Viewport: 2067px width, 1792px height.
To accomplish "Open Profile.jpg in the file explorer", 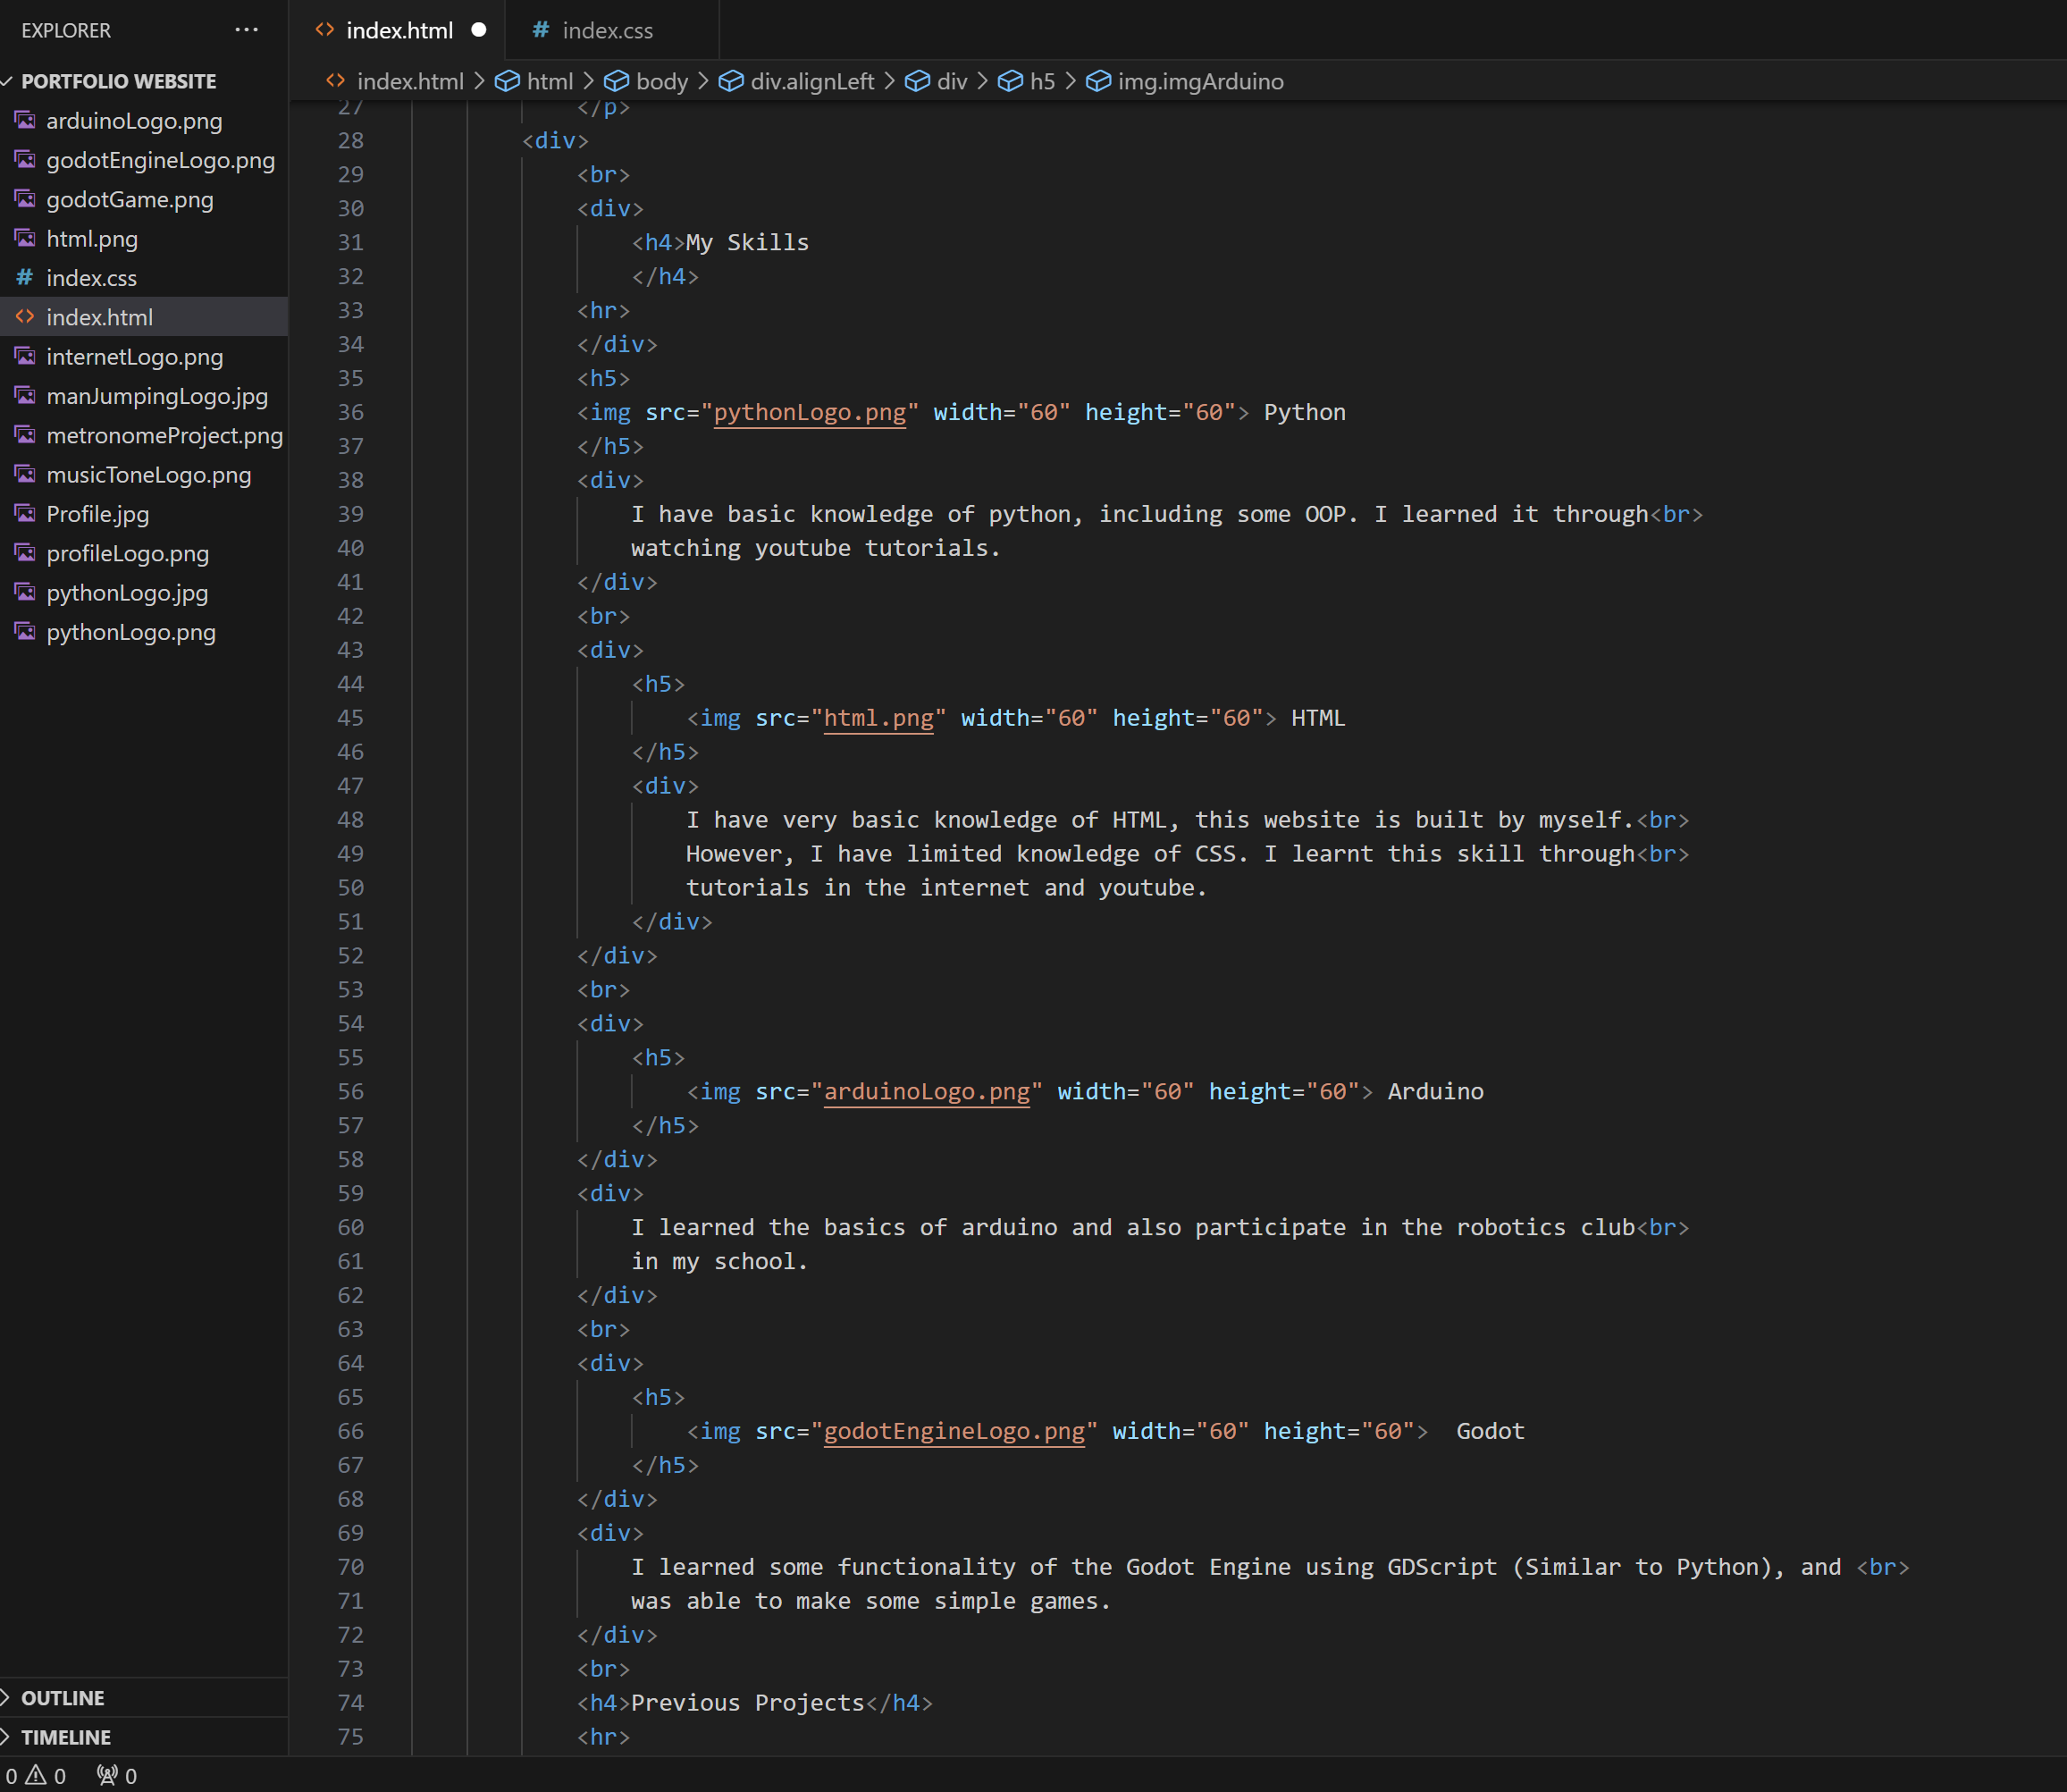I will [x=97, y=514].
